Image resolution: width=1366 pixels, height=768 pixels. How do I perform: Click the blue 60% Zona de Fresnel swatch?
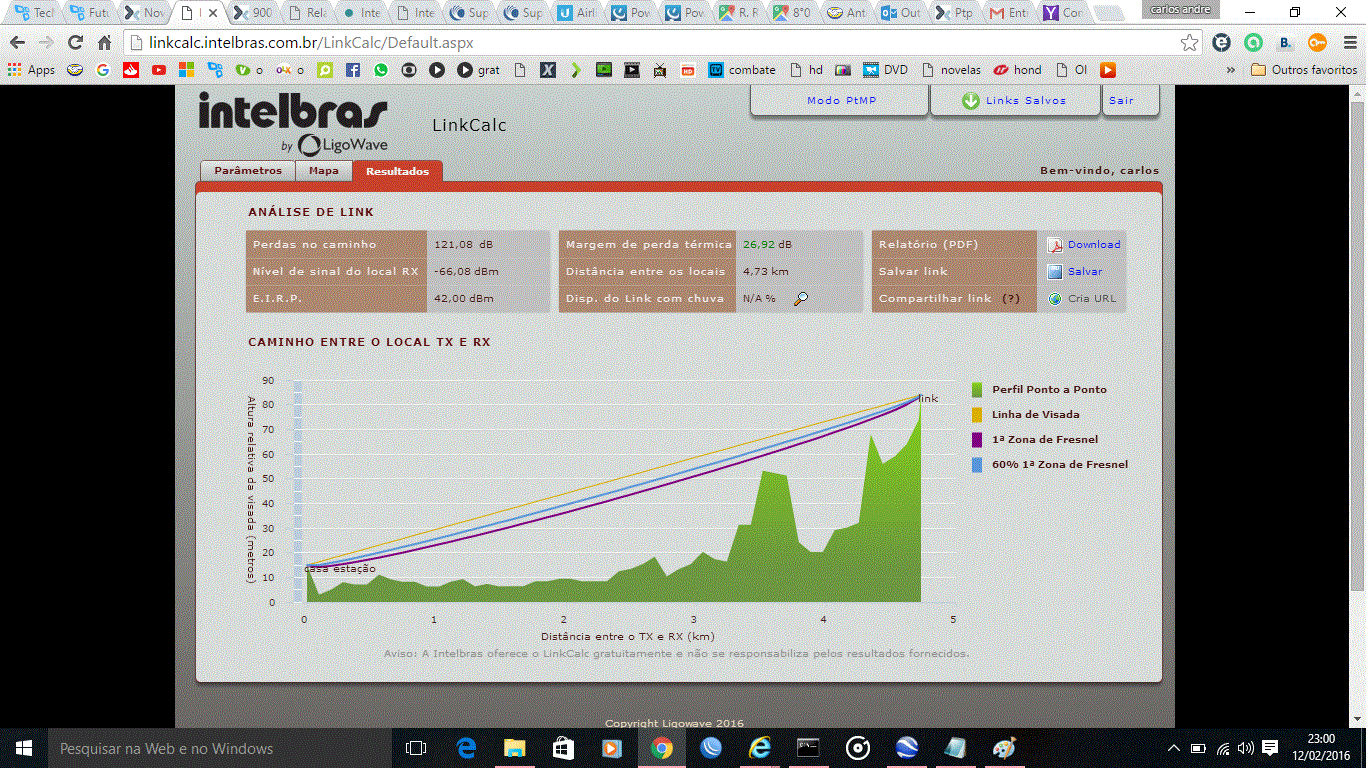click(977, 464)
